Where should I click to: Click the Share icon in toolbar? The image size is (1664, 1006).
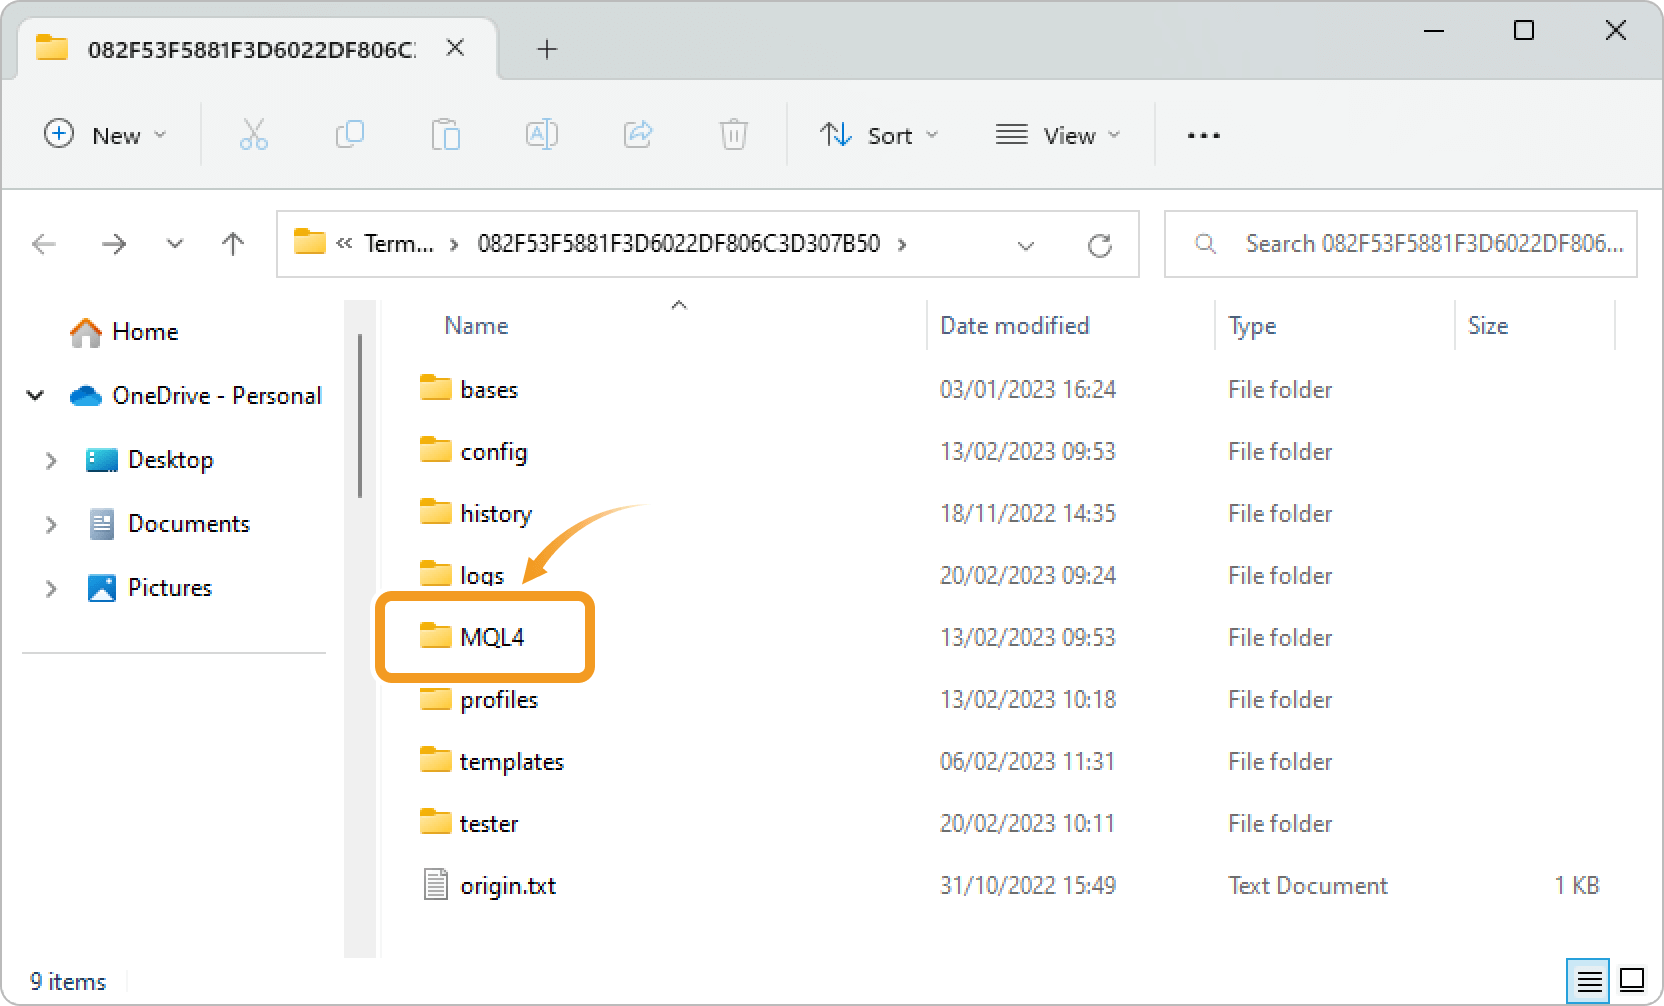[x=637, y=135]
